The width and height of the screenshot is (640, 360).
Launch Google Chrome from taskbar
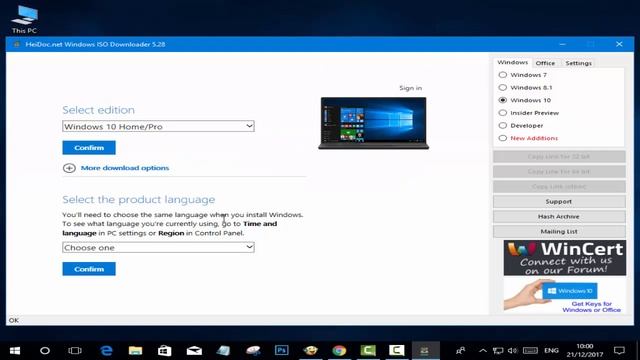[339, 351]
